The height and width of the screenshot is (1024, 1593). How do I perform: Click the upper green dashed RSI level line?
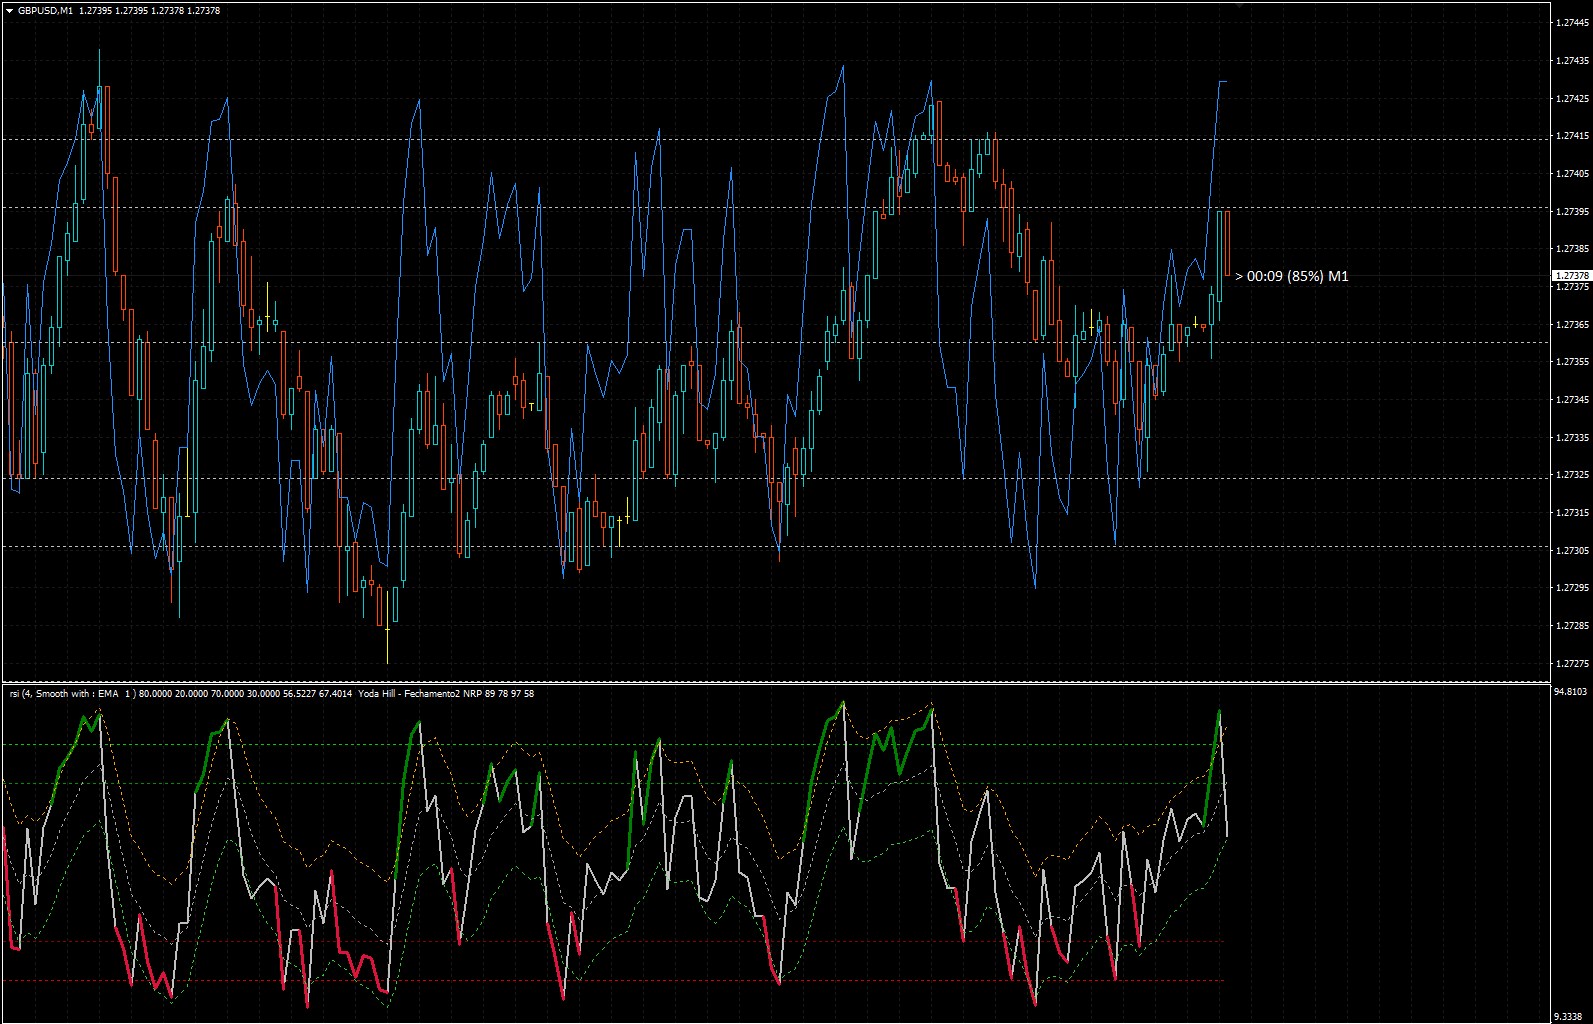pyautogui.click(x=612, y=745)
